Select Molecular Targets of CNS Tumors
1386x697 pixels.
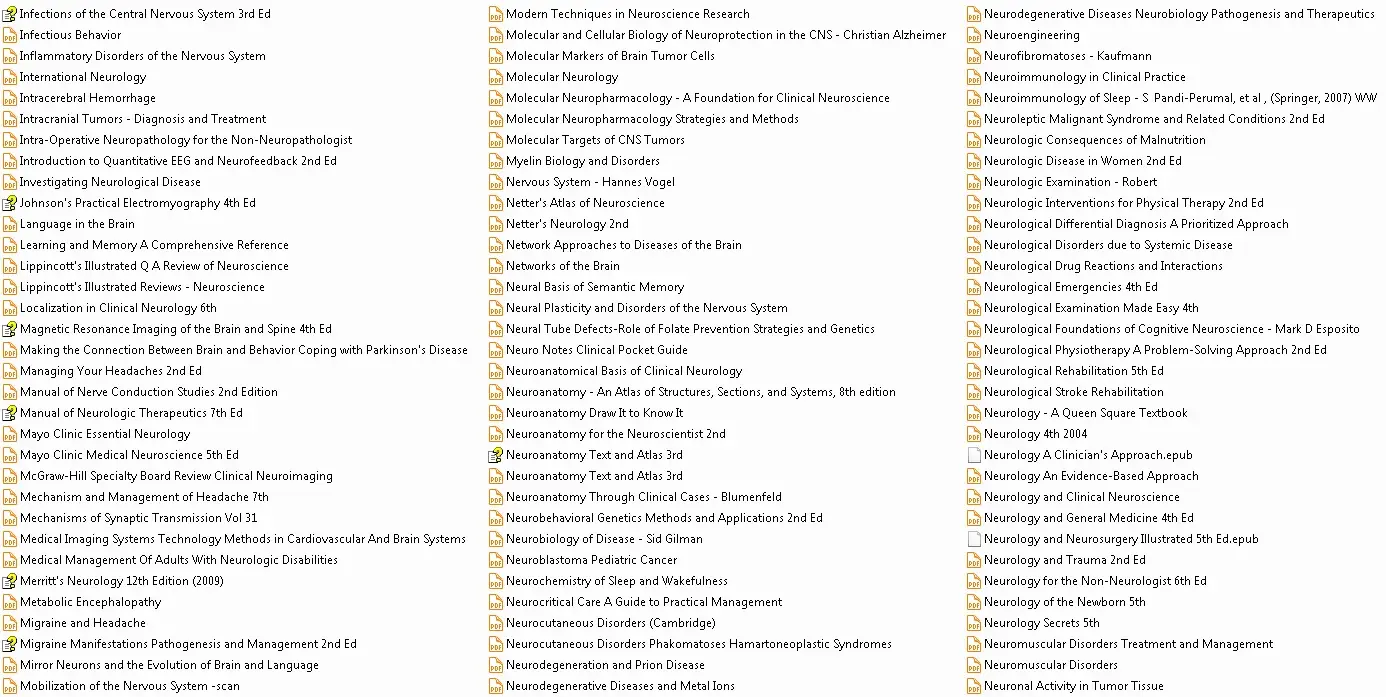click(x=595, y=140)
